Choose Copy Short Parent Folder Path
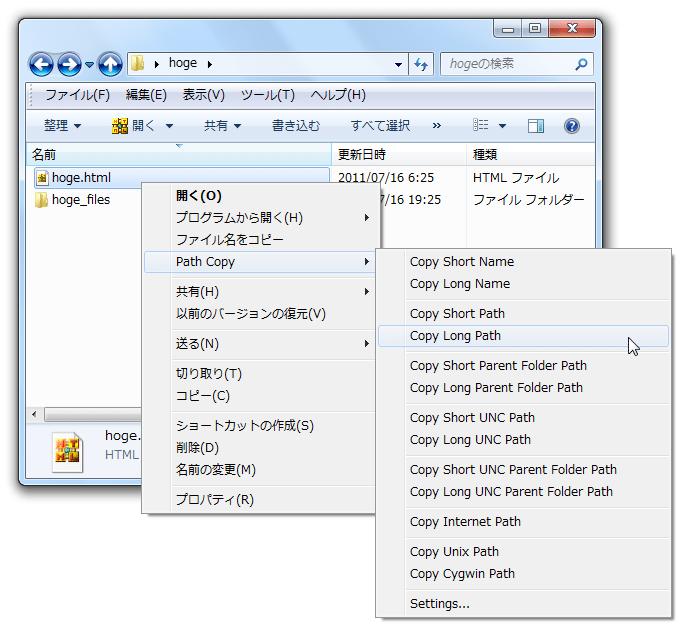 click(523, 366)
